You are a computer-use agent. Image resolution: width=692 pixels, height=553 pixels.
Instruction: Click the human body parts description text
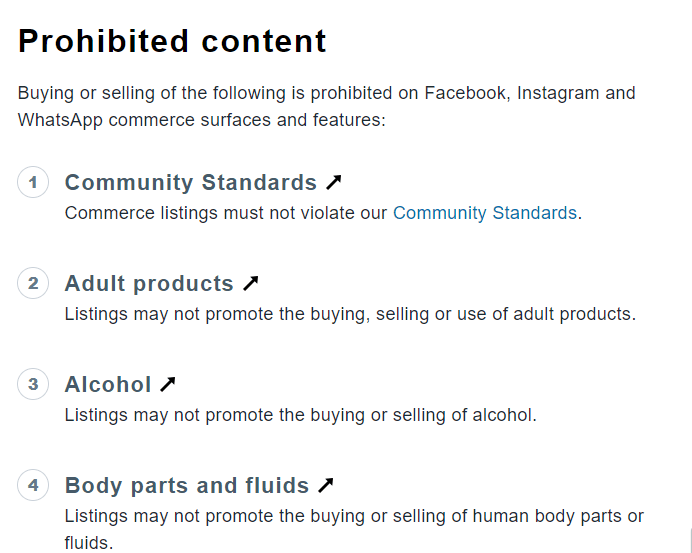(354, 529)
